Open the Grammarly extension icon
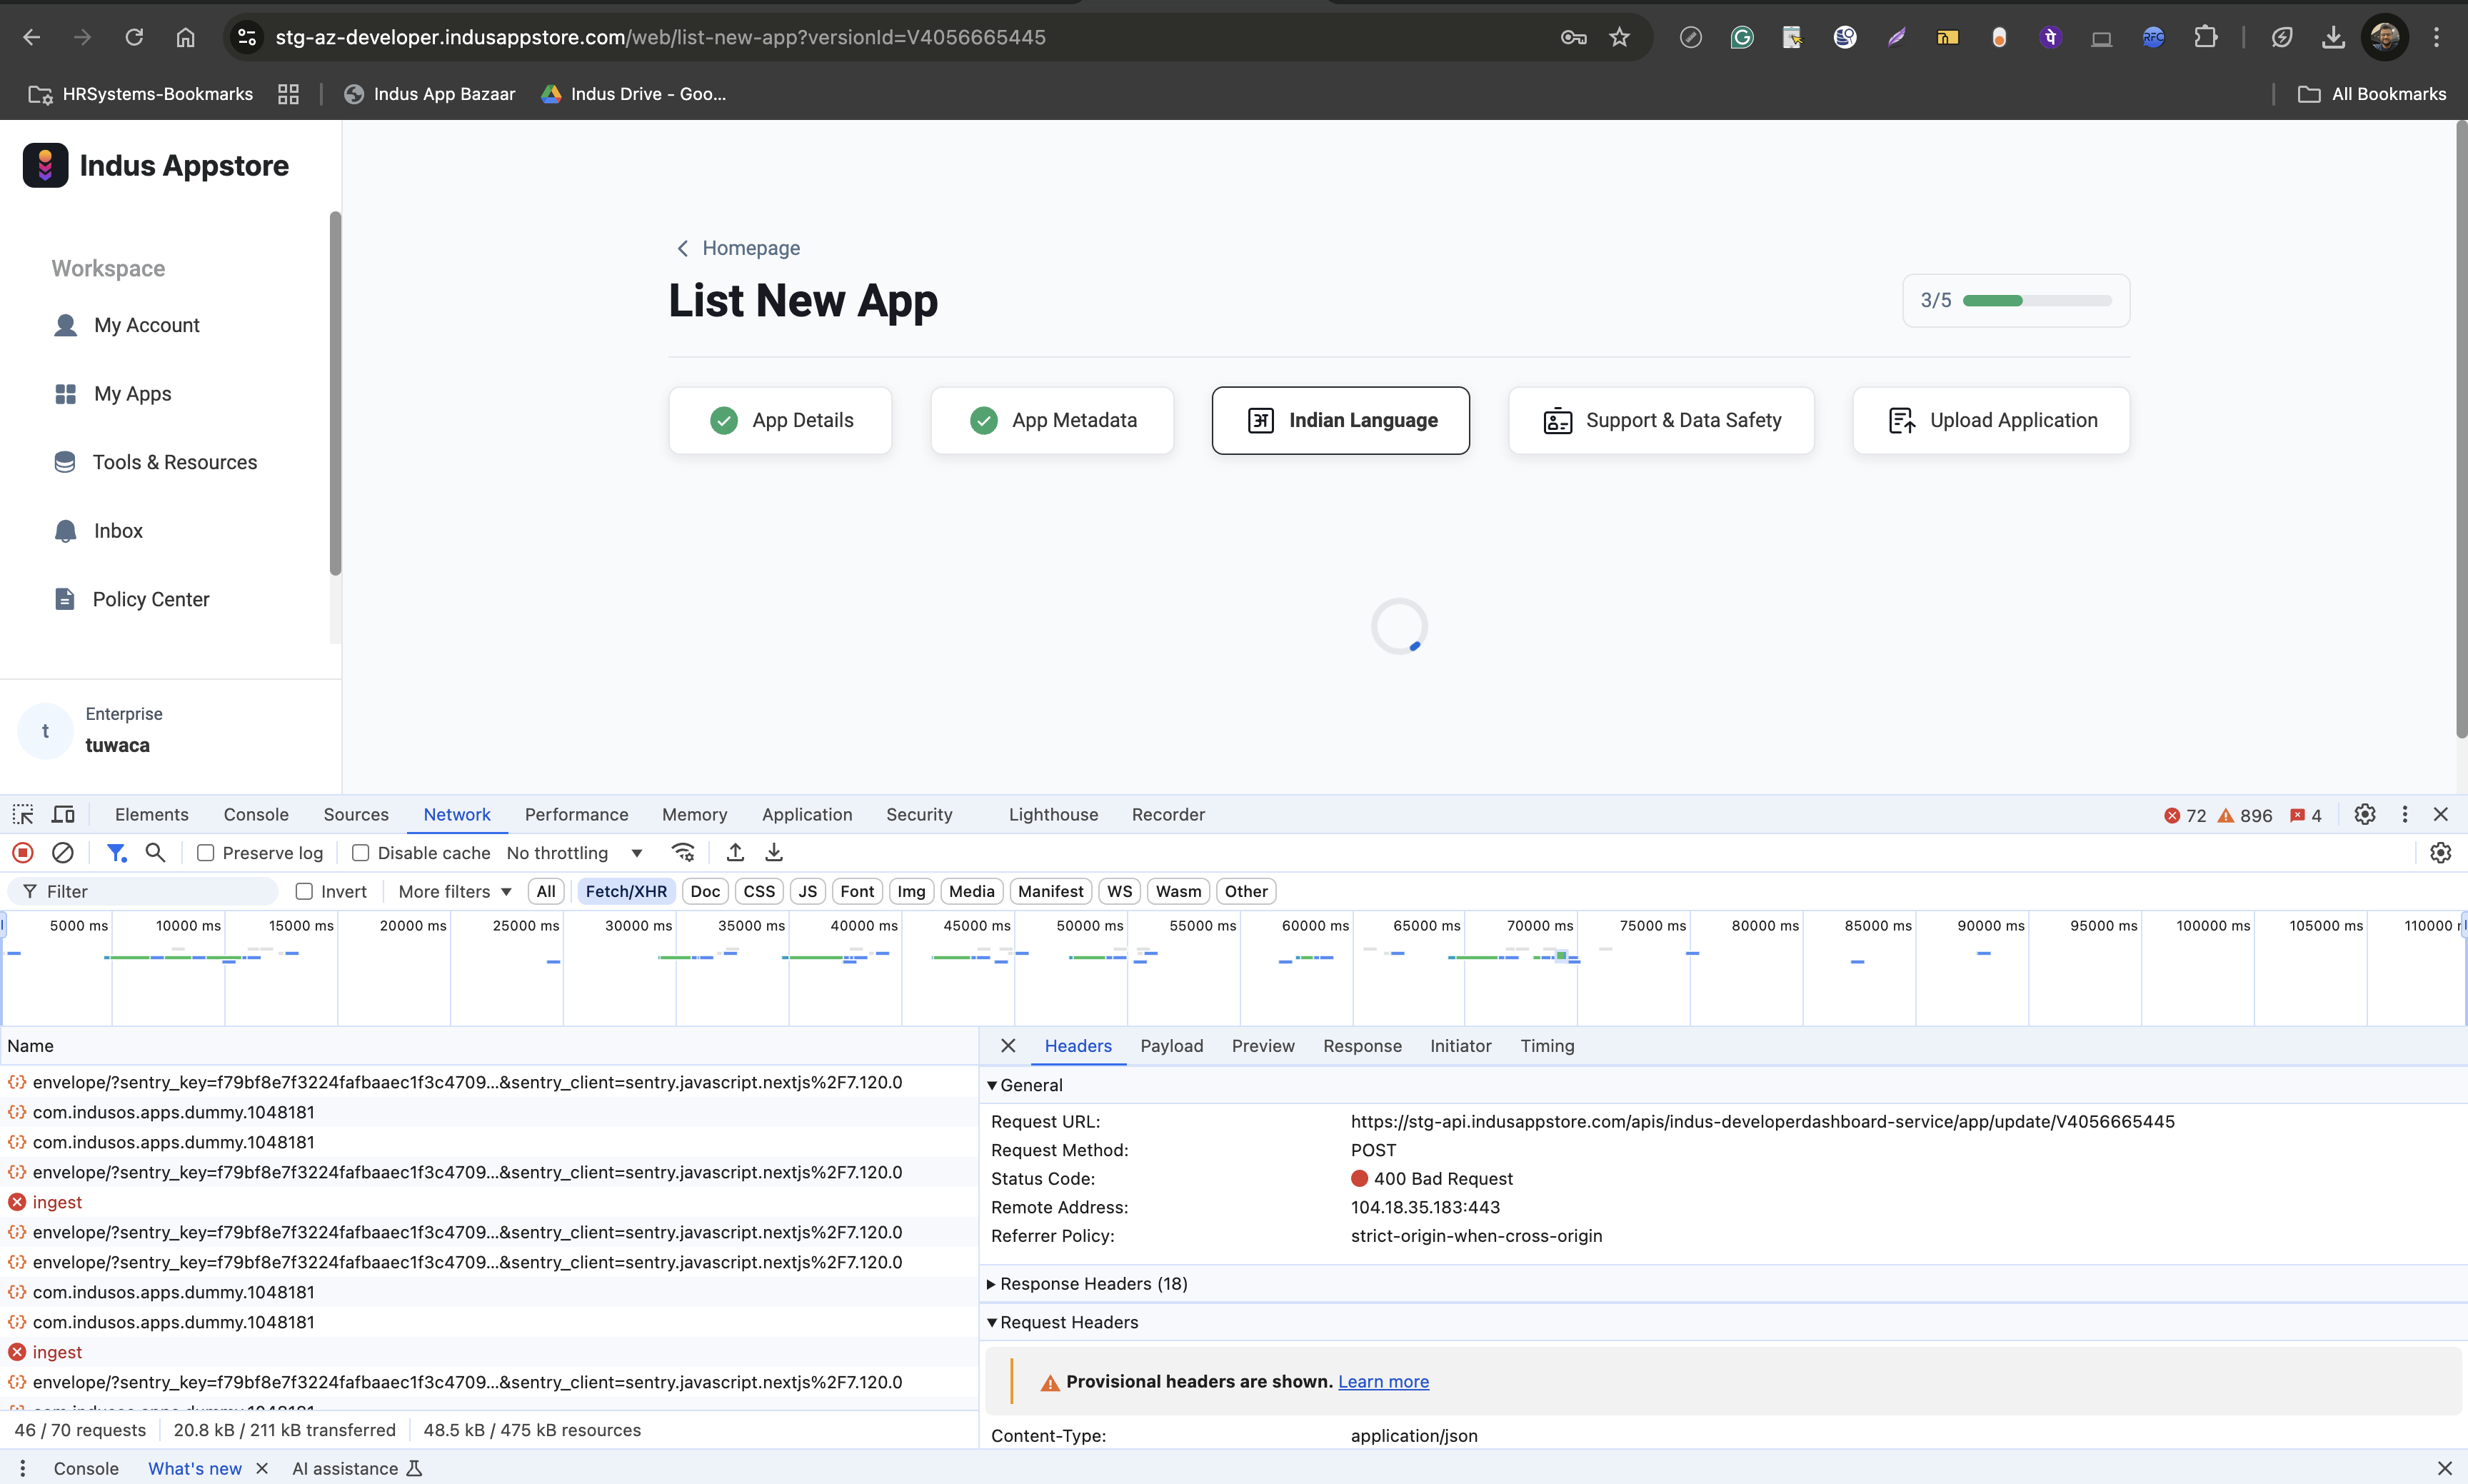Viewport: 2468px width, 1484px height. 1742,37
